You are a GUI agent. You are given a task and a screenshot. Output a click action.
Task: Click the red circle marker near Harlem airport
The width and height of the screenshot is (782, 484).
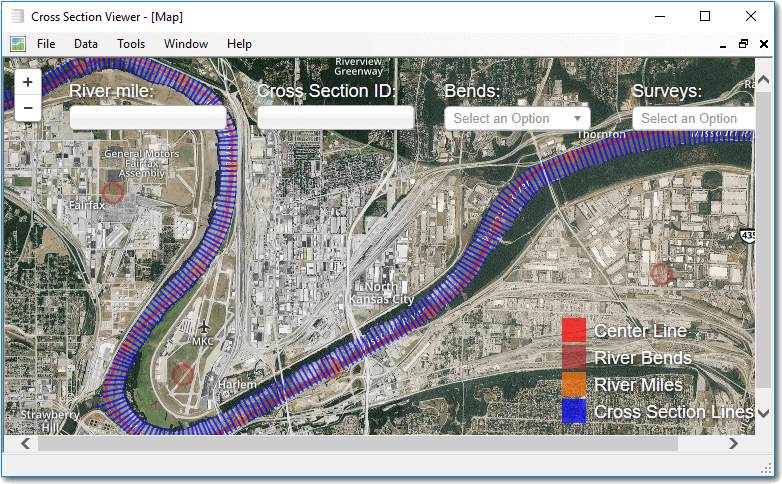(x=183, y=375)
